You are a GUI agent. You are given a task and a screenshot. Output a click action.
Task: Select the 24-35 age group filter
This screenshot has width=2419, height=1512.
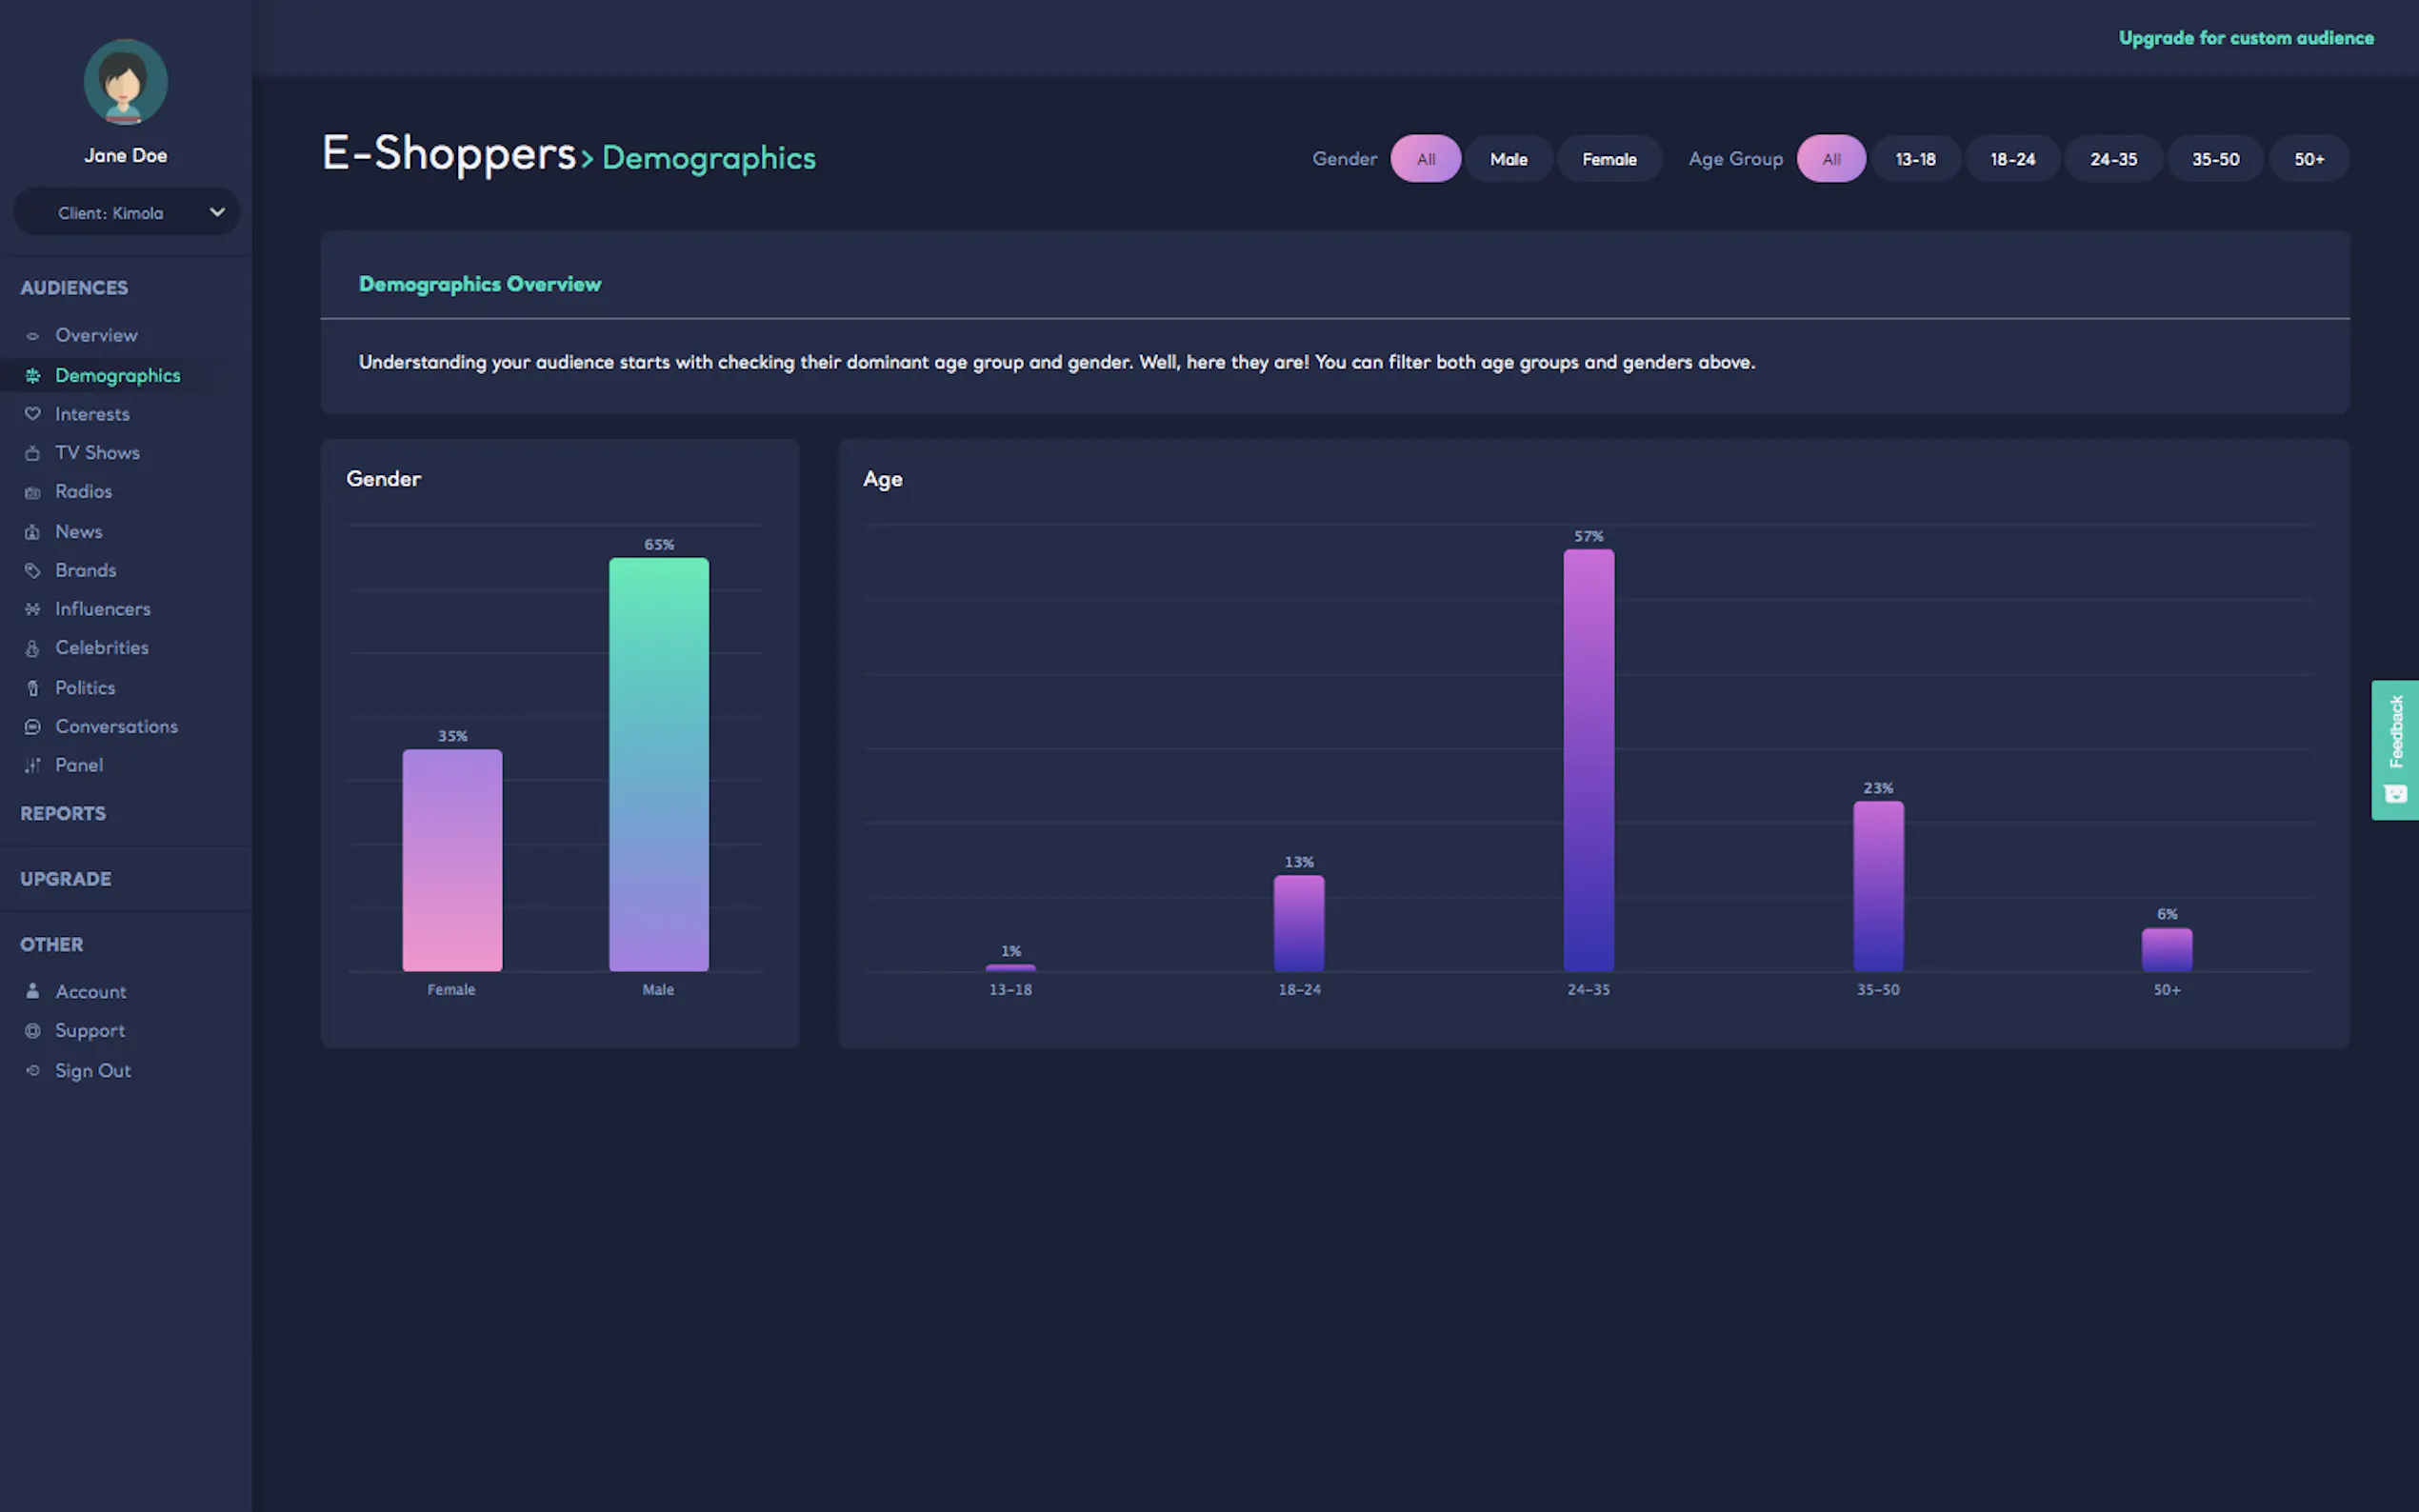(2113, 159)
